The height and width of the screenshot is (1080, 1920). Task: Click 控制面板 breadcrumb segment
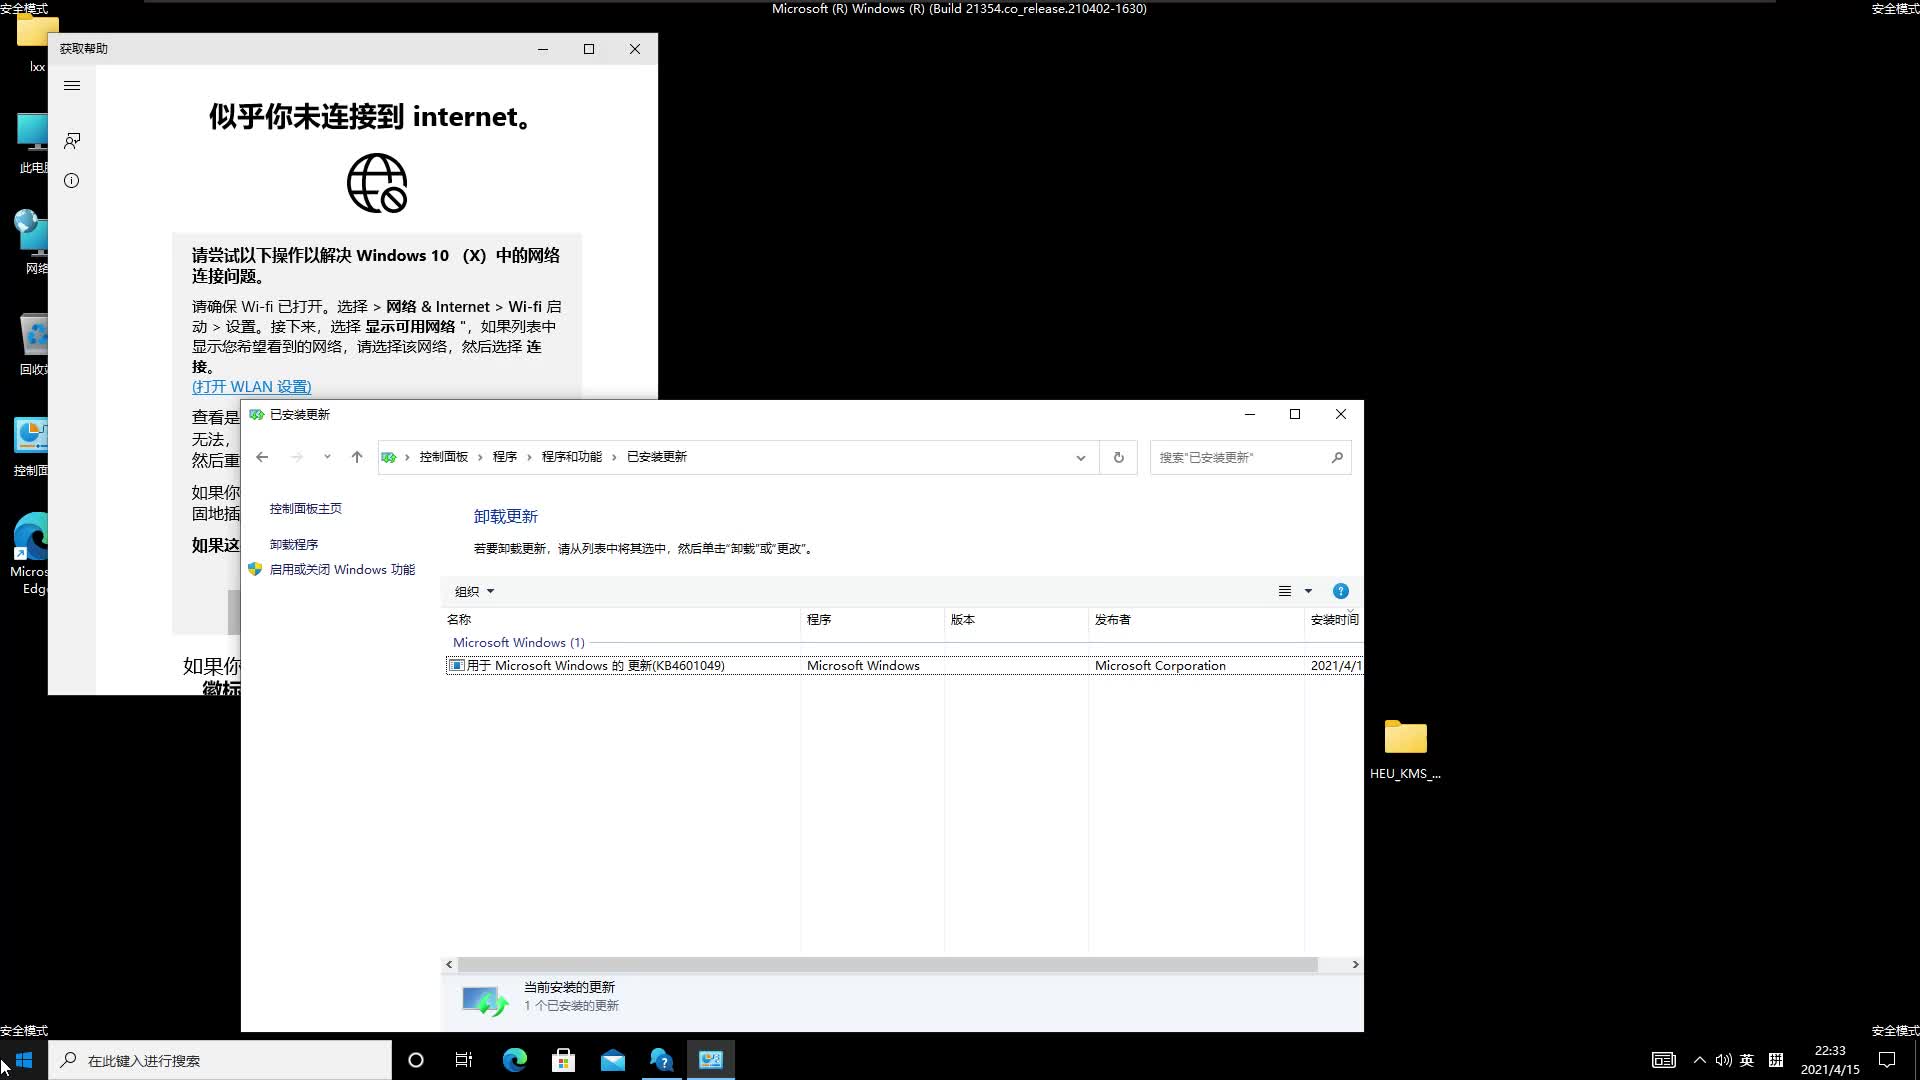tap(444, 457)
